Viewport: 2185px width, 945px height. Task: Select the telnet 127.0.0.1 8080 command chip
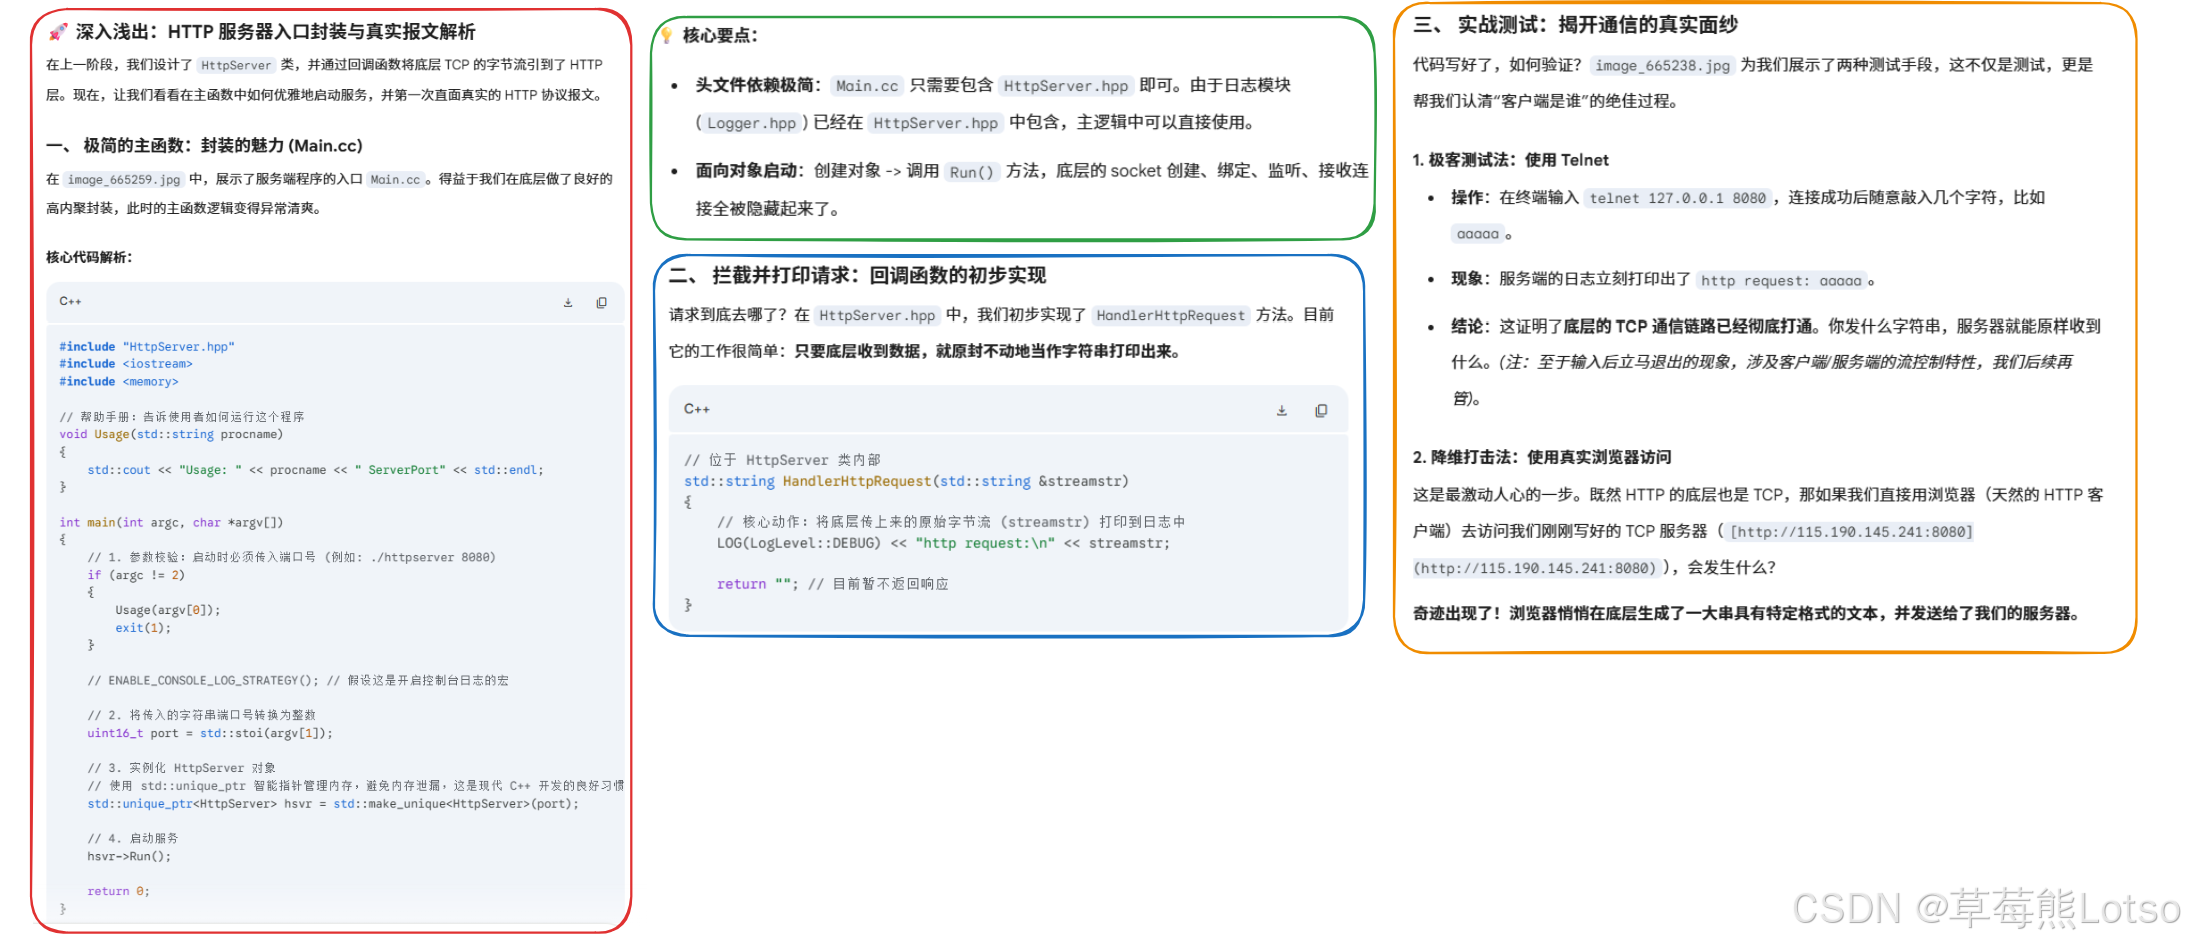click(1678, 198)
